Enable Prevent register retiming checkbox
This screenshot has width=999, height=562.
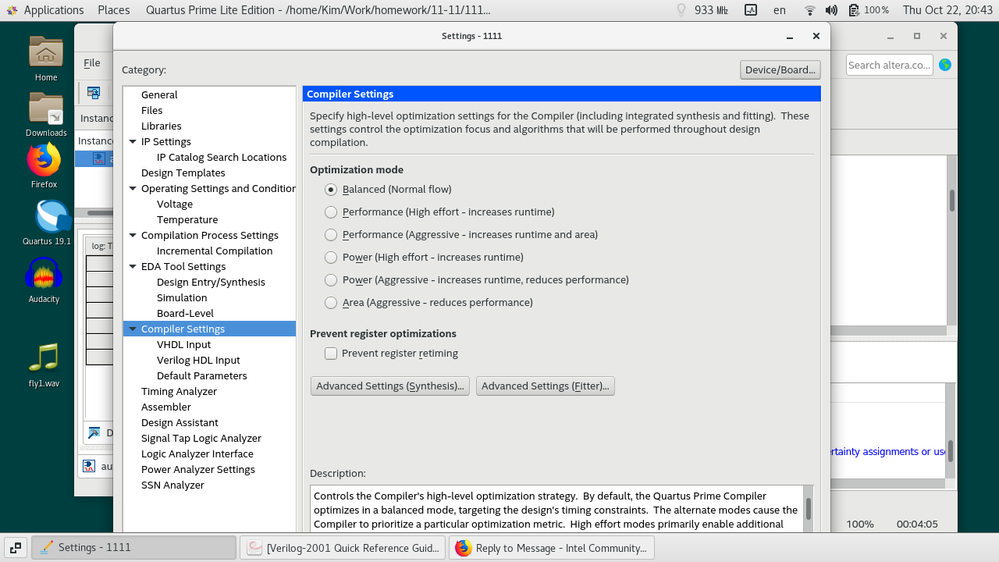click(331, 353)
